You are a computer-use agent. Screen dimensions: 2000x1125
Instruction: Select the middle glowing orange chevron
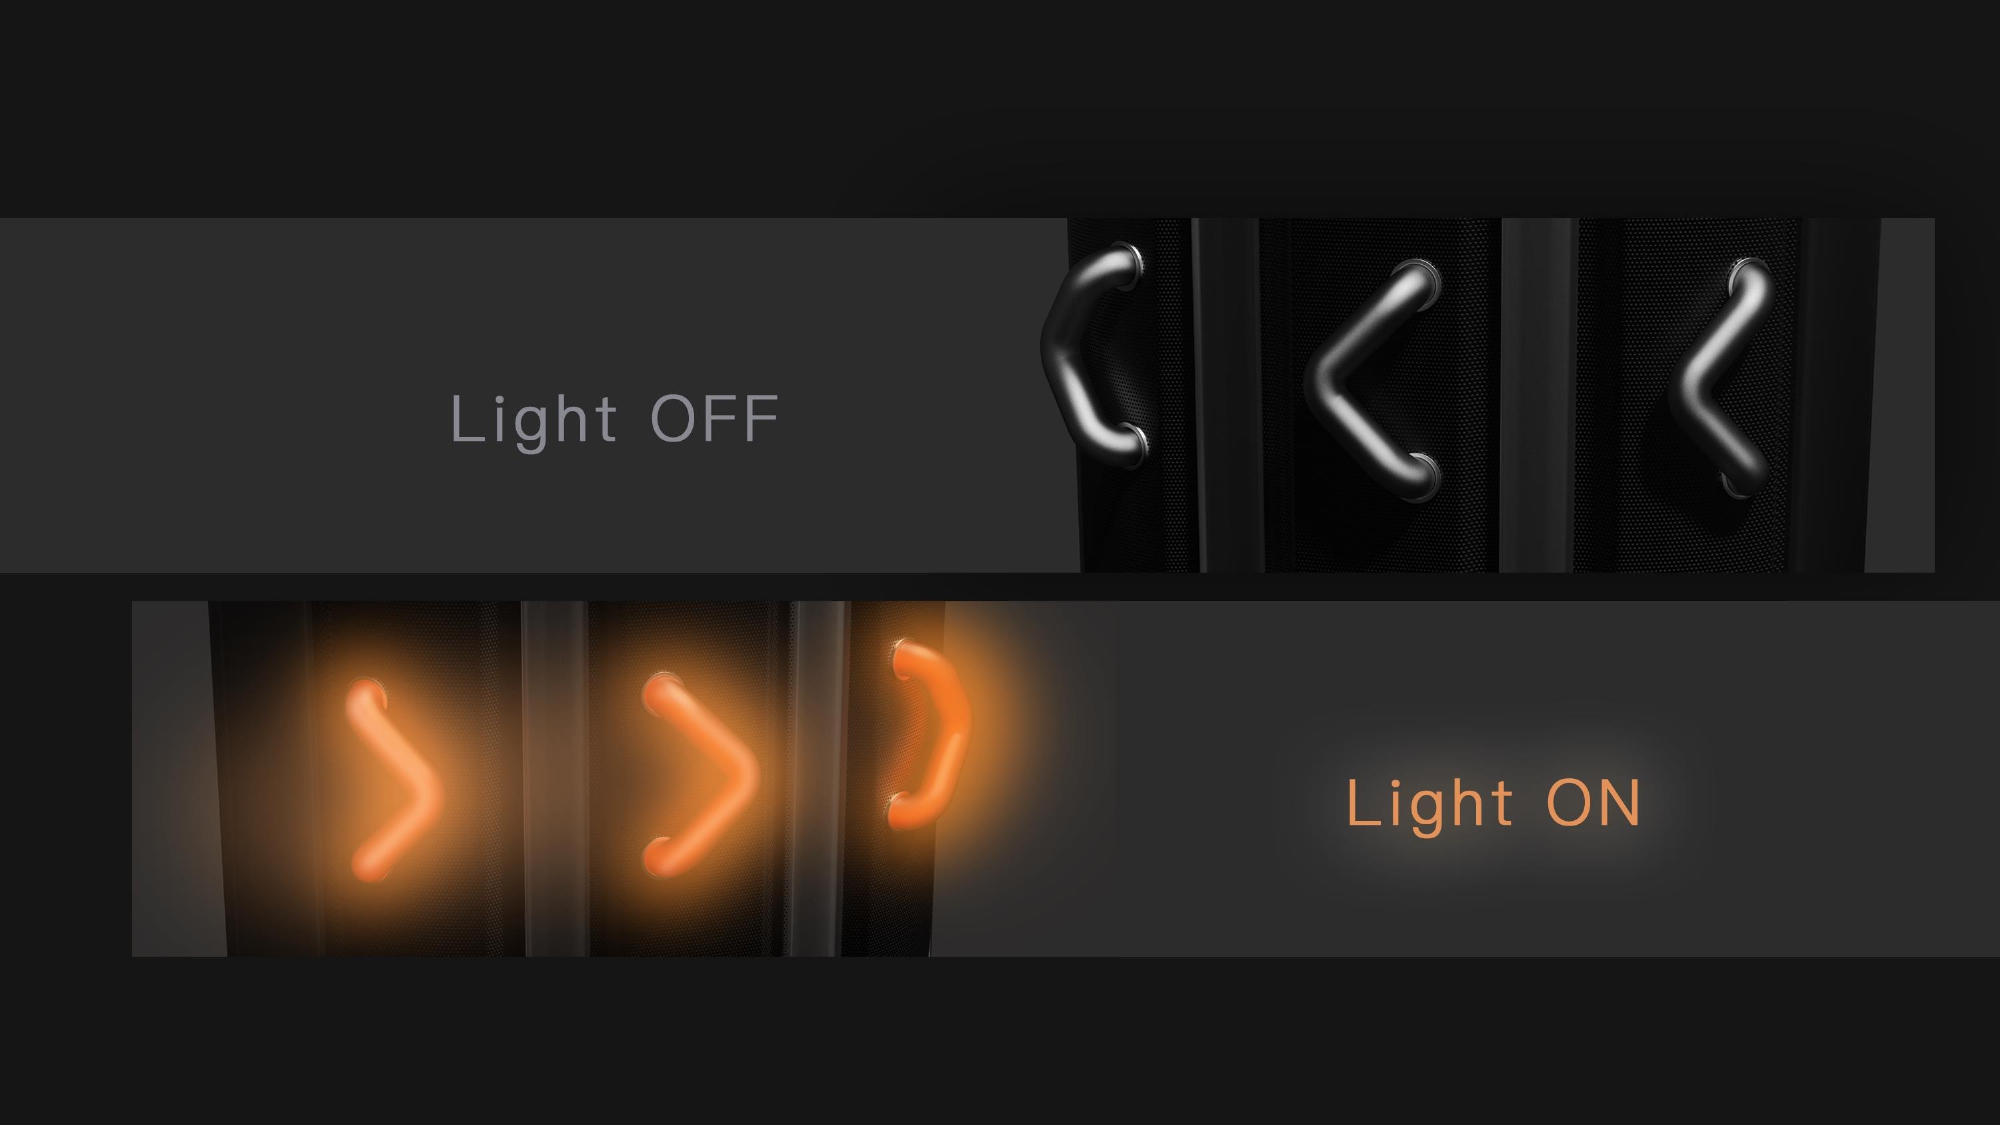[700, 775]
